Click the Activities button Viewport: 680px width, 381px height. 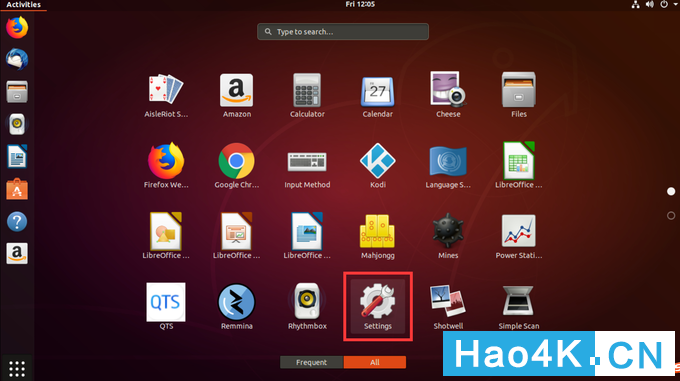click(x=23, y=5)
